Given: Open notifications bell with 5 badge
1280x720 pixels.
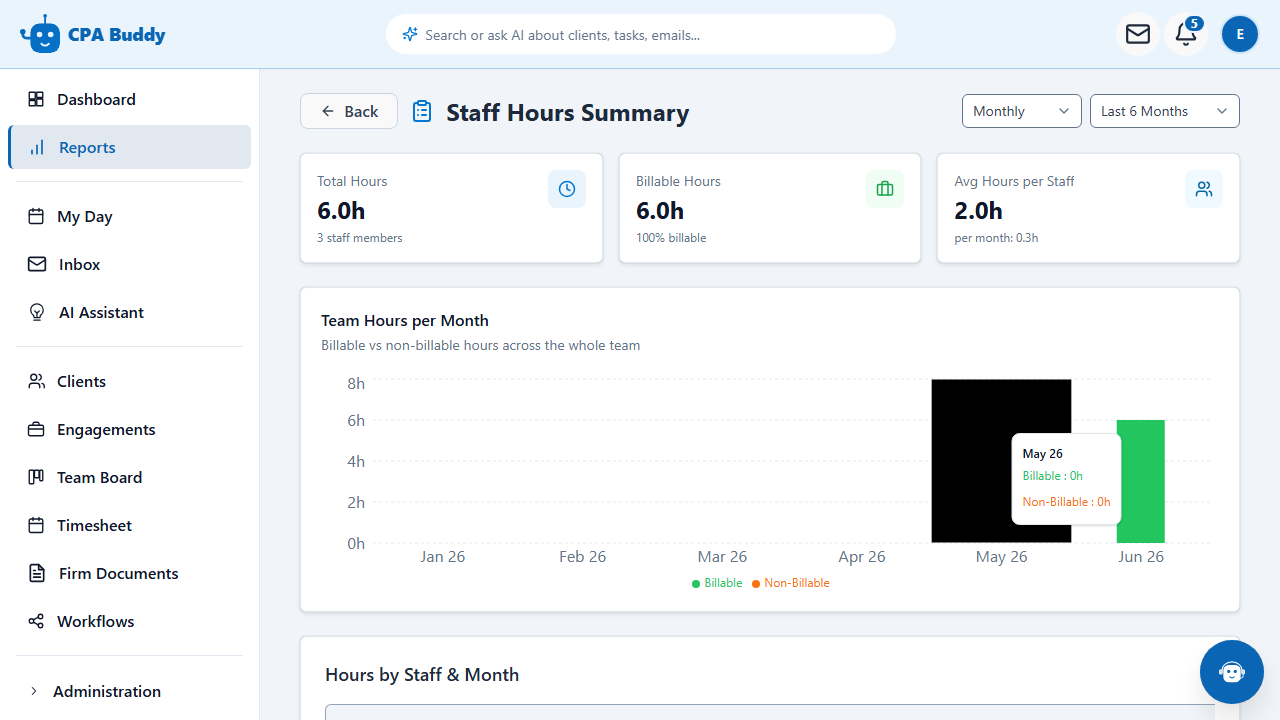Looking at the screenshot, I should 1186,34.
